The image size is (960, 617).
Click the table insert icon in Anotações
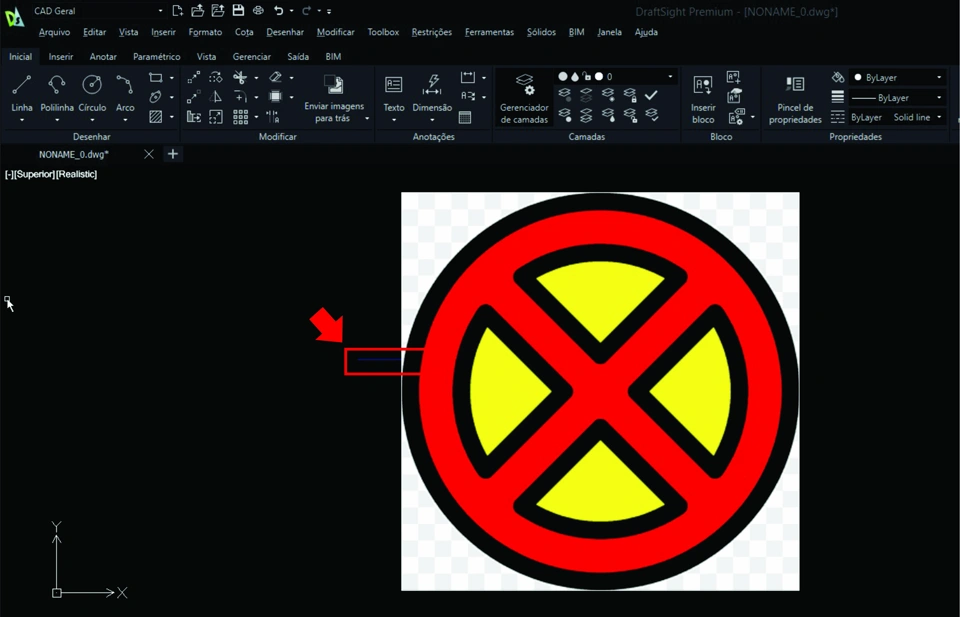pyautogui.click(x=465, y=117)
